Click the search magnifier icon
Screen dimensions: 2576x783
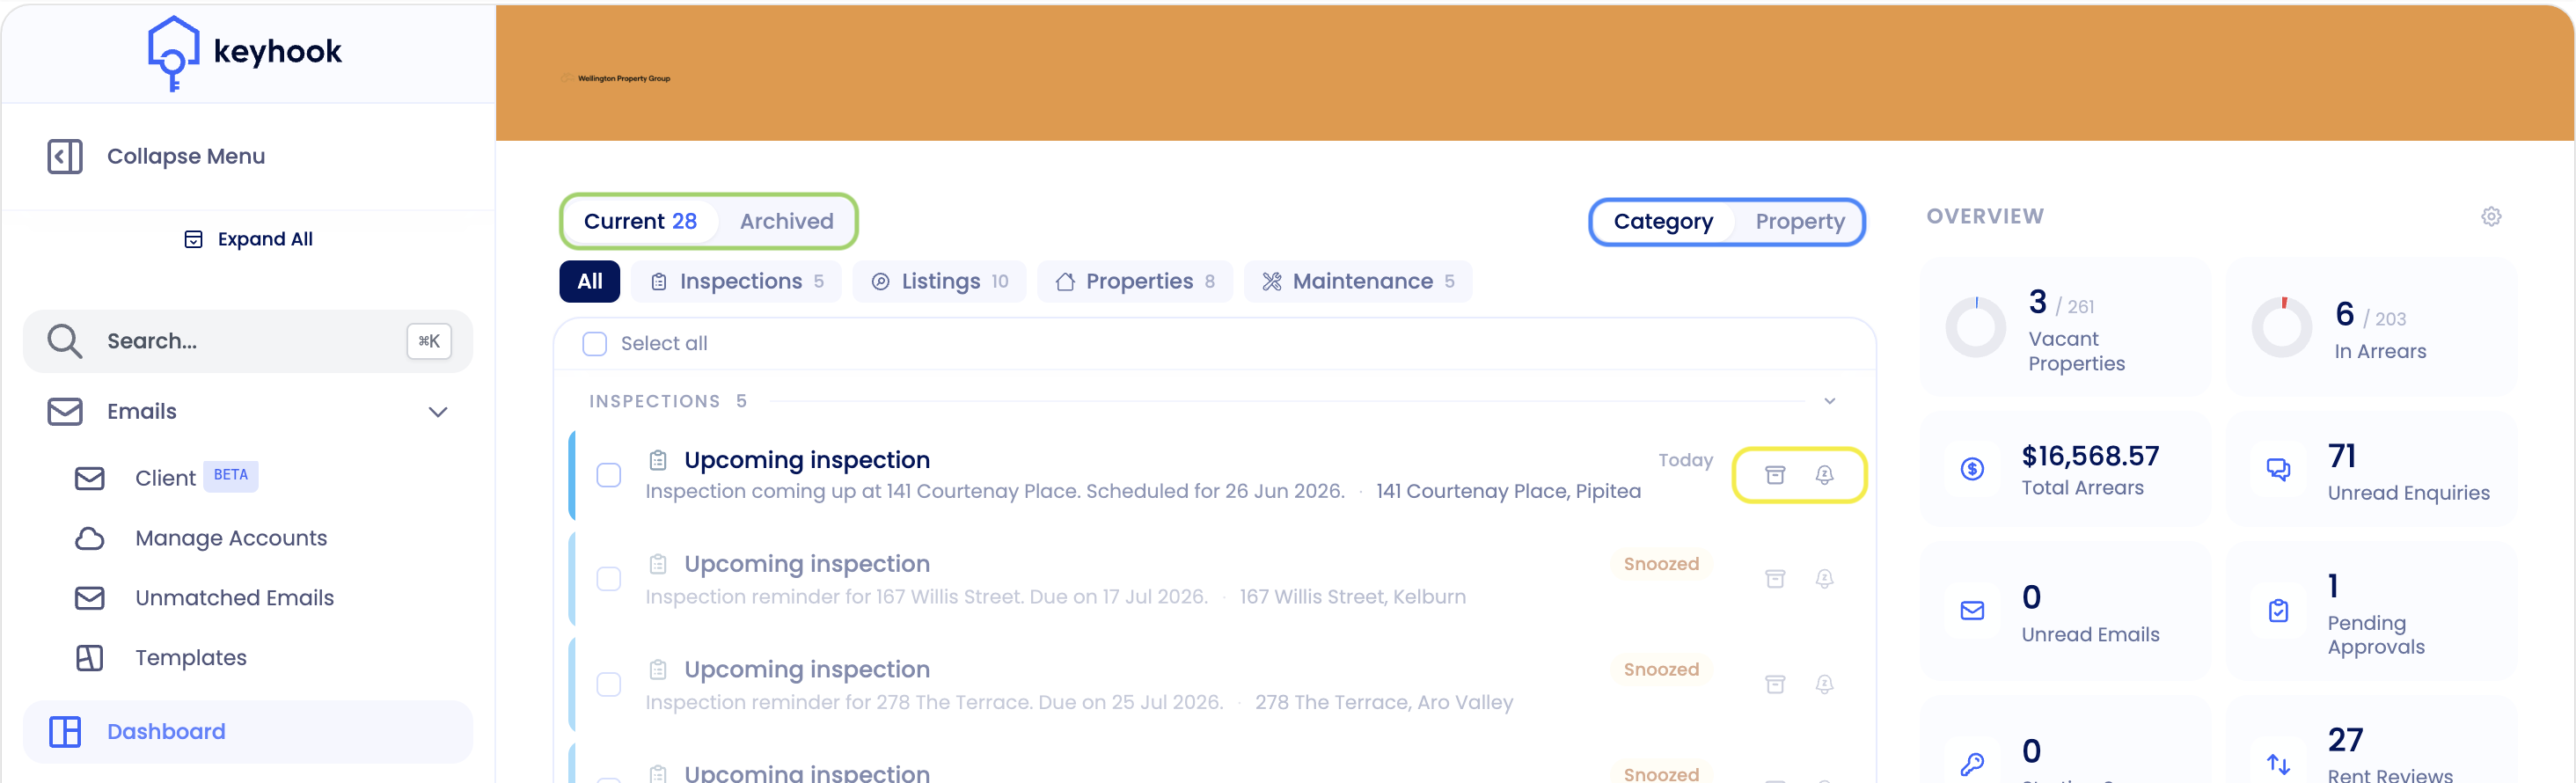click(65, 341)
